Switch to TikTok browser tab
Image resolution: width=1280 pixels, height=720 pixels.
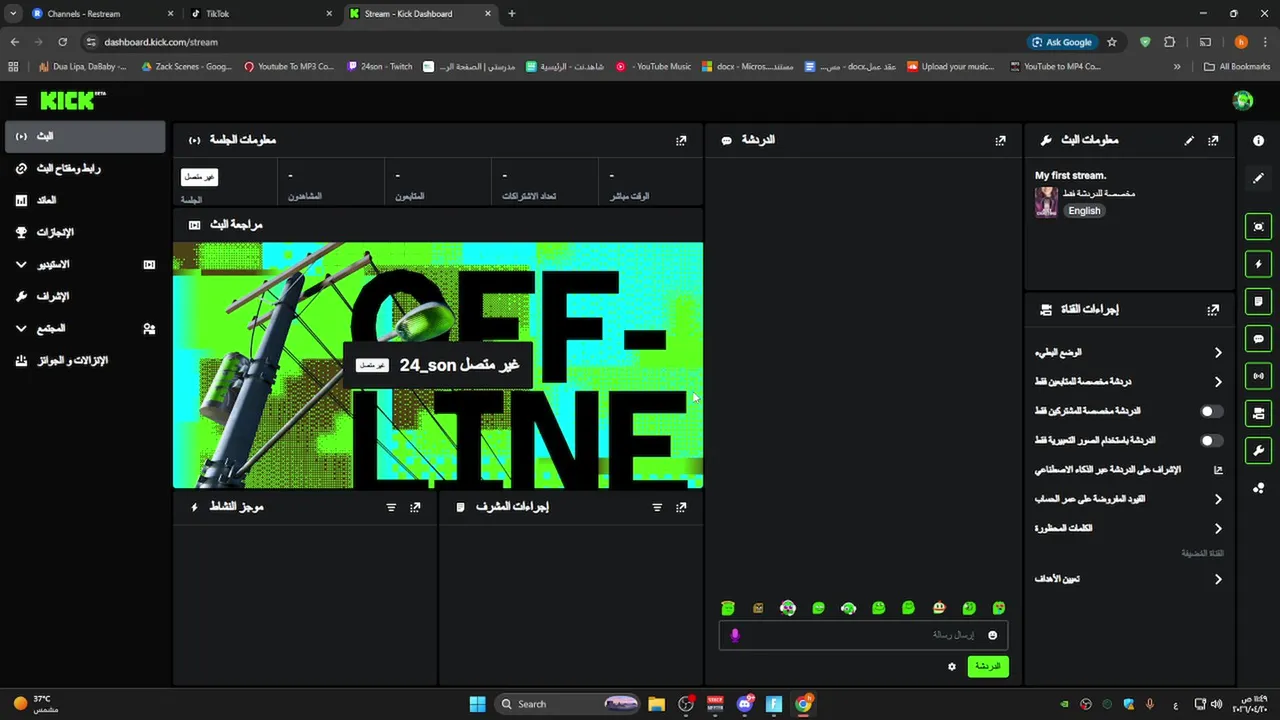point(262,14)
